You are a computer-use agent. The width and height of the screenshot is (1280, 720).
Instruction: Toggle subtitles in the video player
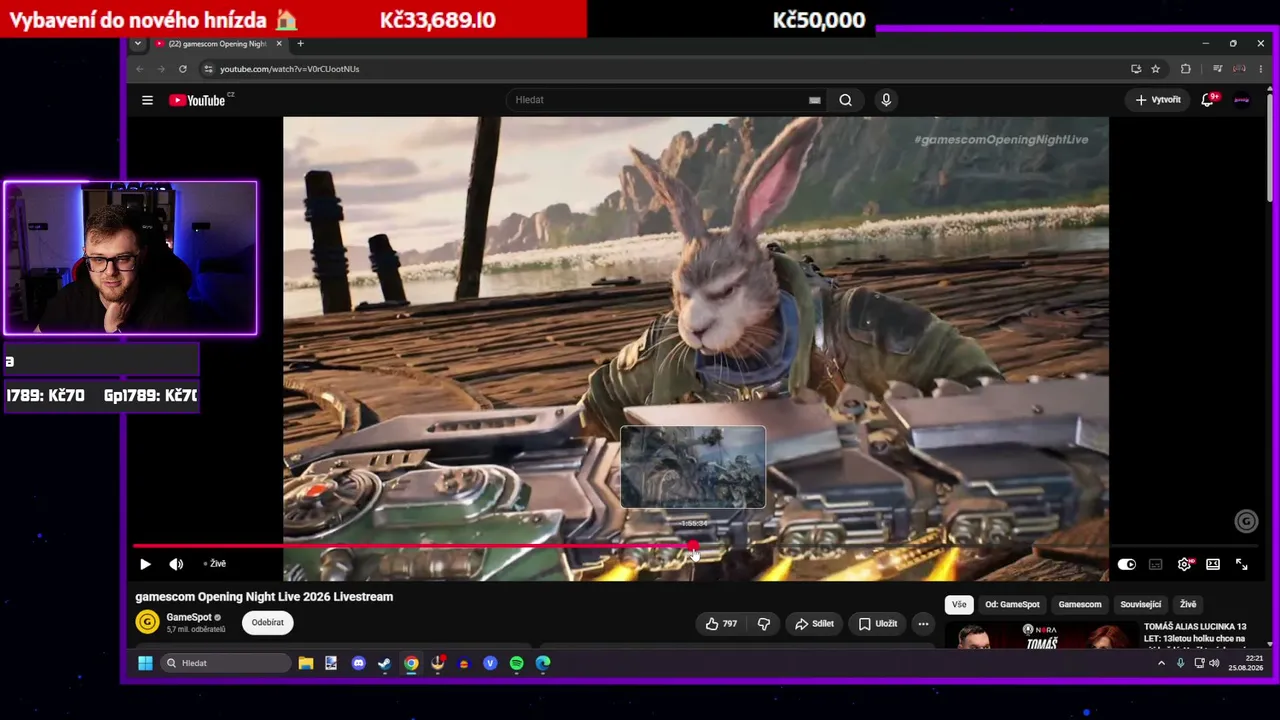pos(1156,564)
